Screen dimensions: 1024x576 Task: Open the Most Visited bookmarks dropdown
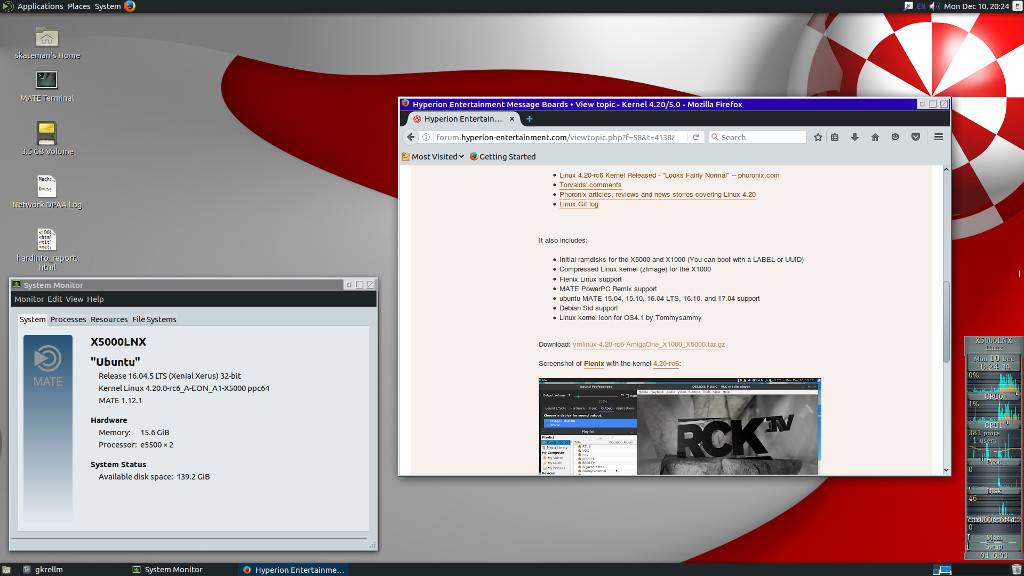coord(433,157)
